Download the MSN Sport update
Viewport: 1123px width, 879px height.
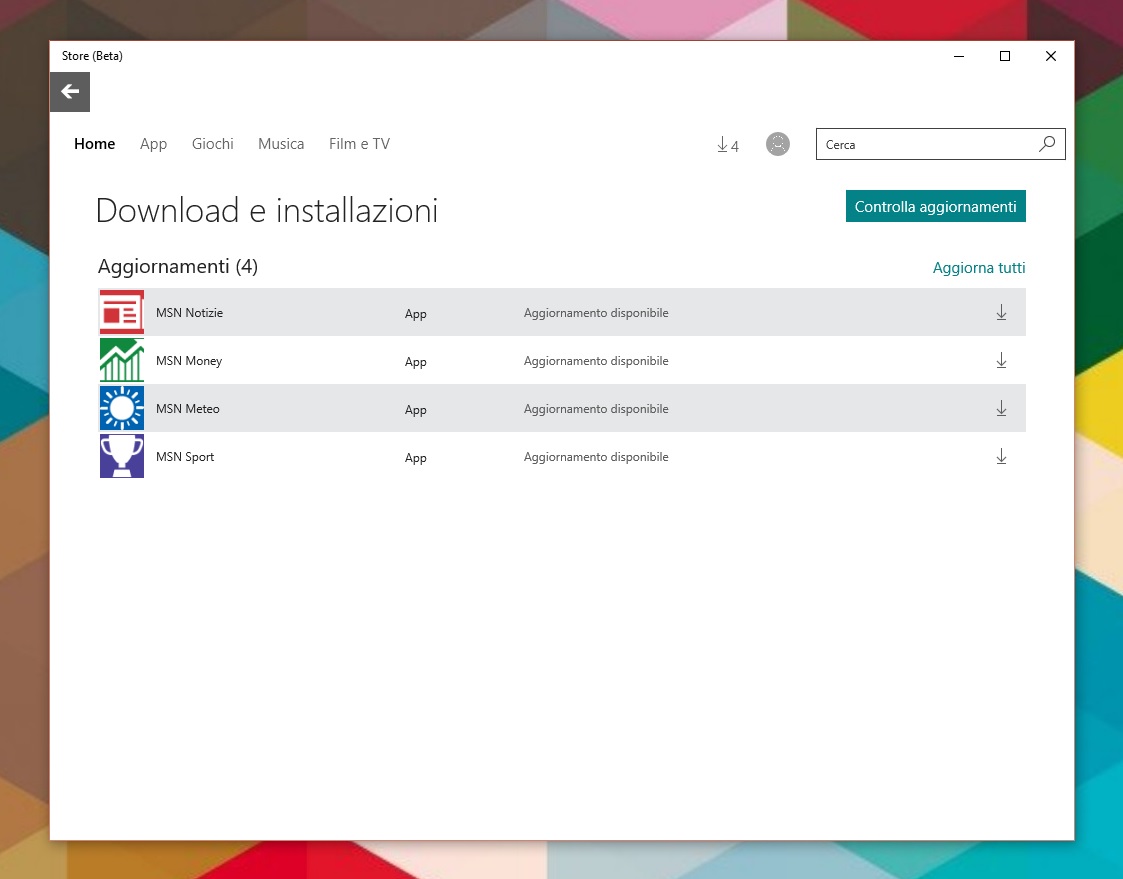(1001, 456)
